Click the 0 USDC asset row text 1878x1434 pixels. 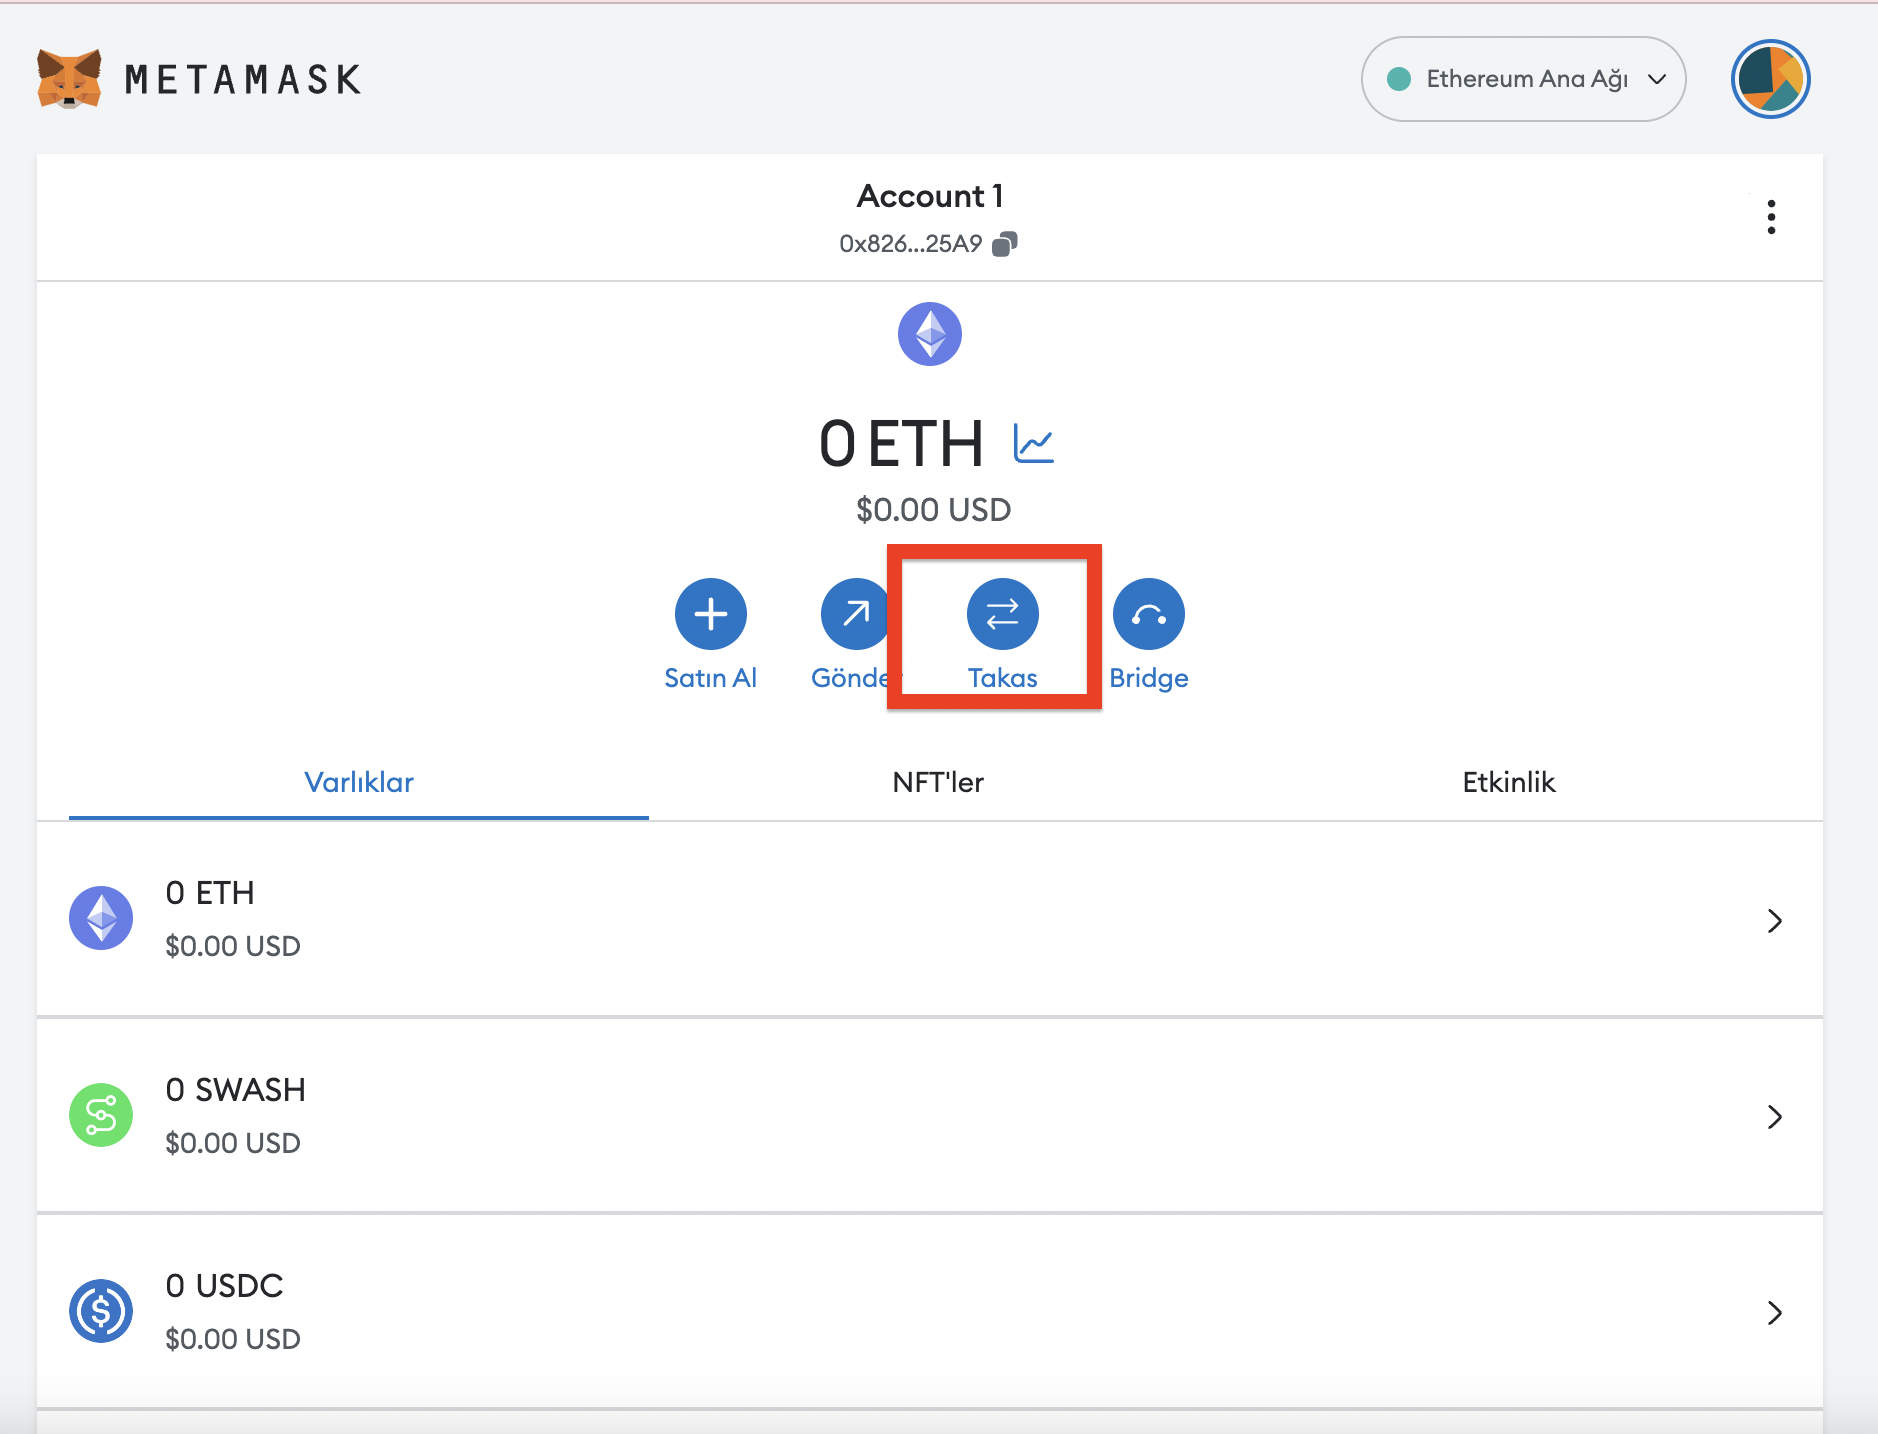225,1286
